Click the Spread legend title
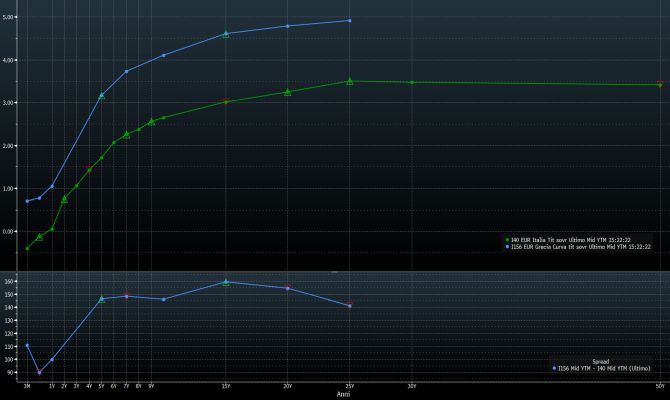Viewport: 670px width, 400px height. tap(601, 361)
